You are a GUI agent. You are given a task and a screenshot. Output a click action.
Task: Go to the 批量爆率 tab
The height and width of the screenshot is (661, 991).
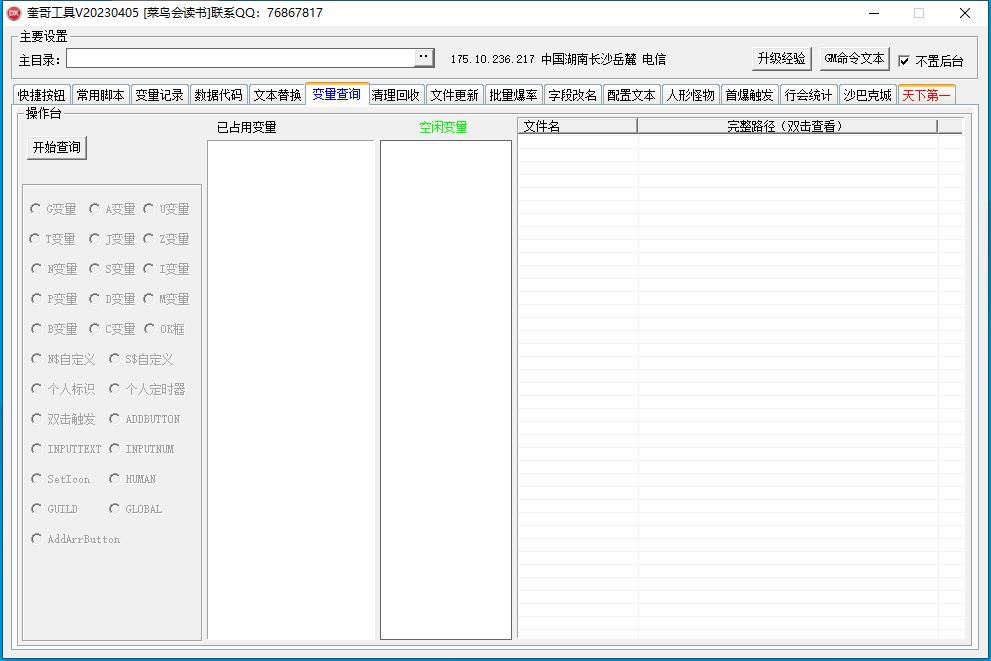pyautogui.click(x=513, y=95)
